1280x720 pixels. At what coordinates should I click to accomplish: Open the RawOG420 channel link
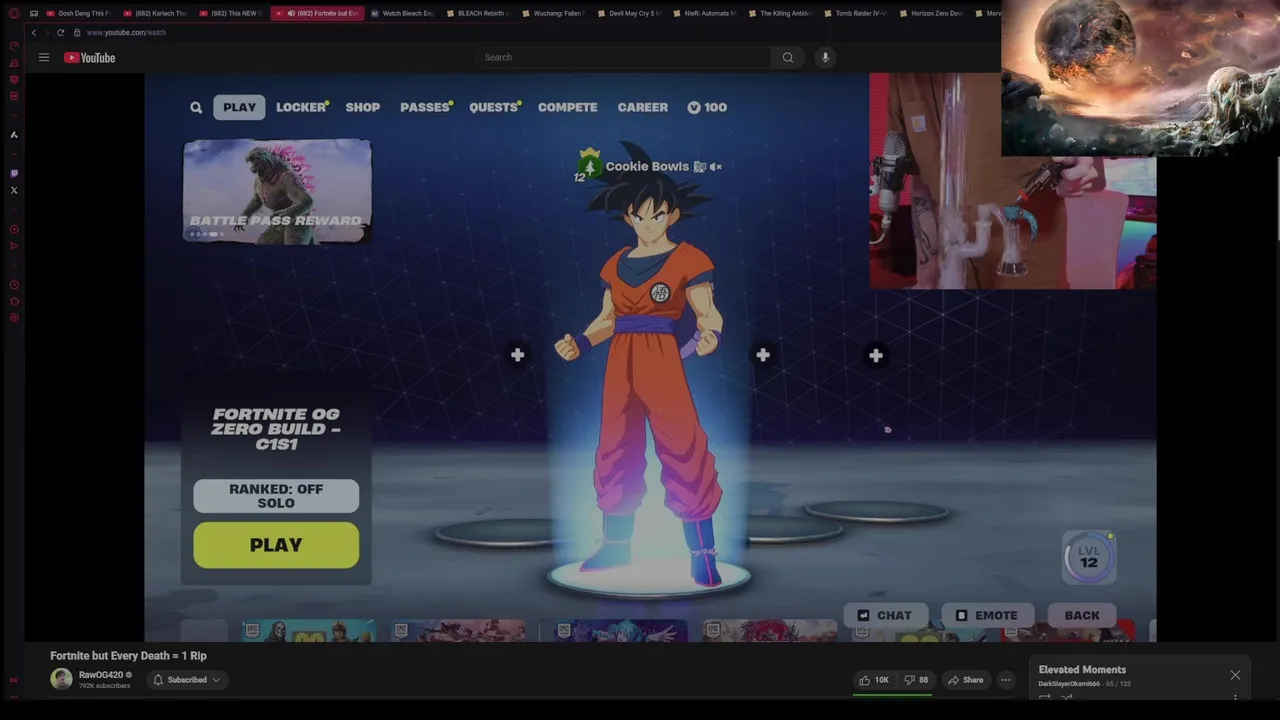tap(101, 675)
